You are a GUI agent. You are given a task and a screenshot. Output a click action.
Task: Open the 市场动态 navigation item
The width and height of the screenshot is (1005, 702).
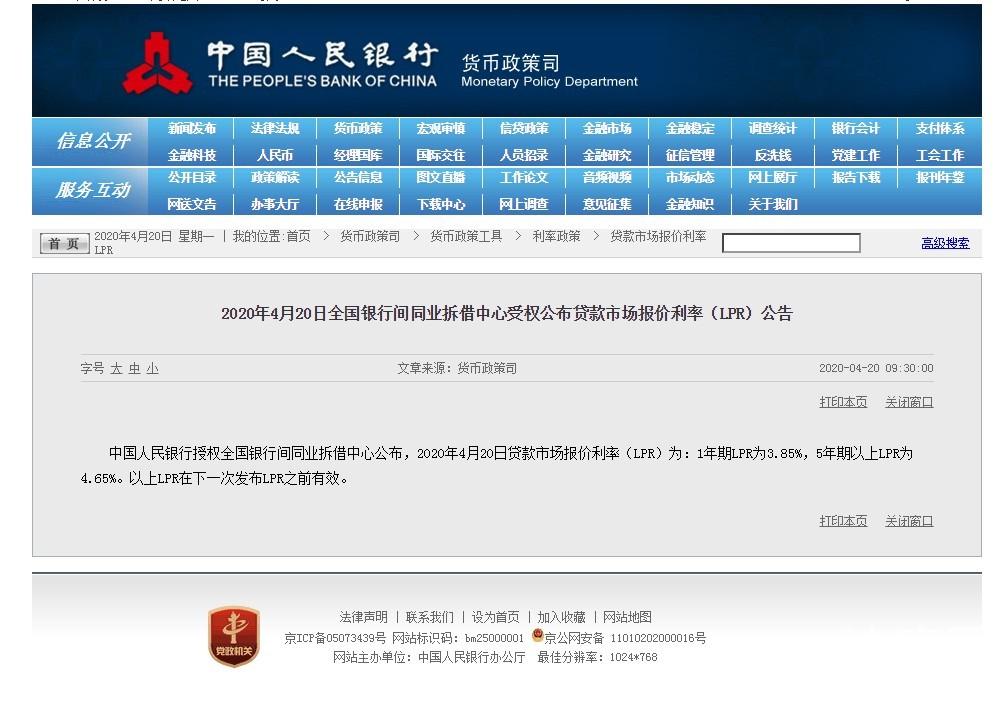(x=690, y=177)
